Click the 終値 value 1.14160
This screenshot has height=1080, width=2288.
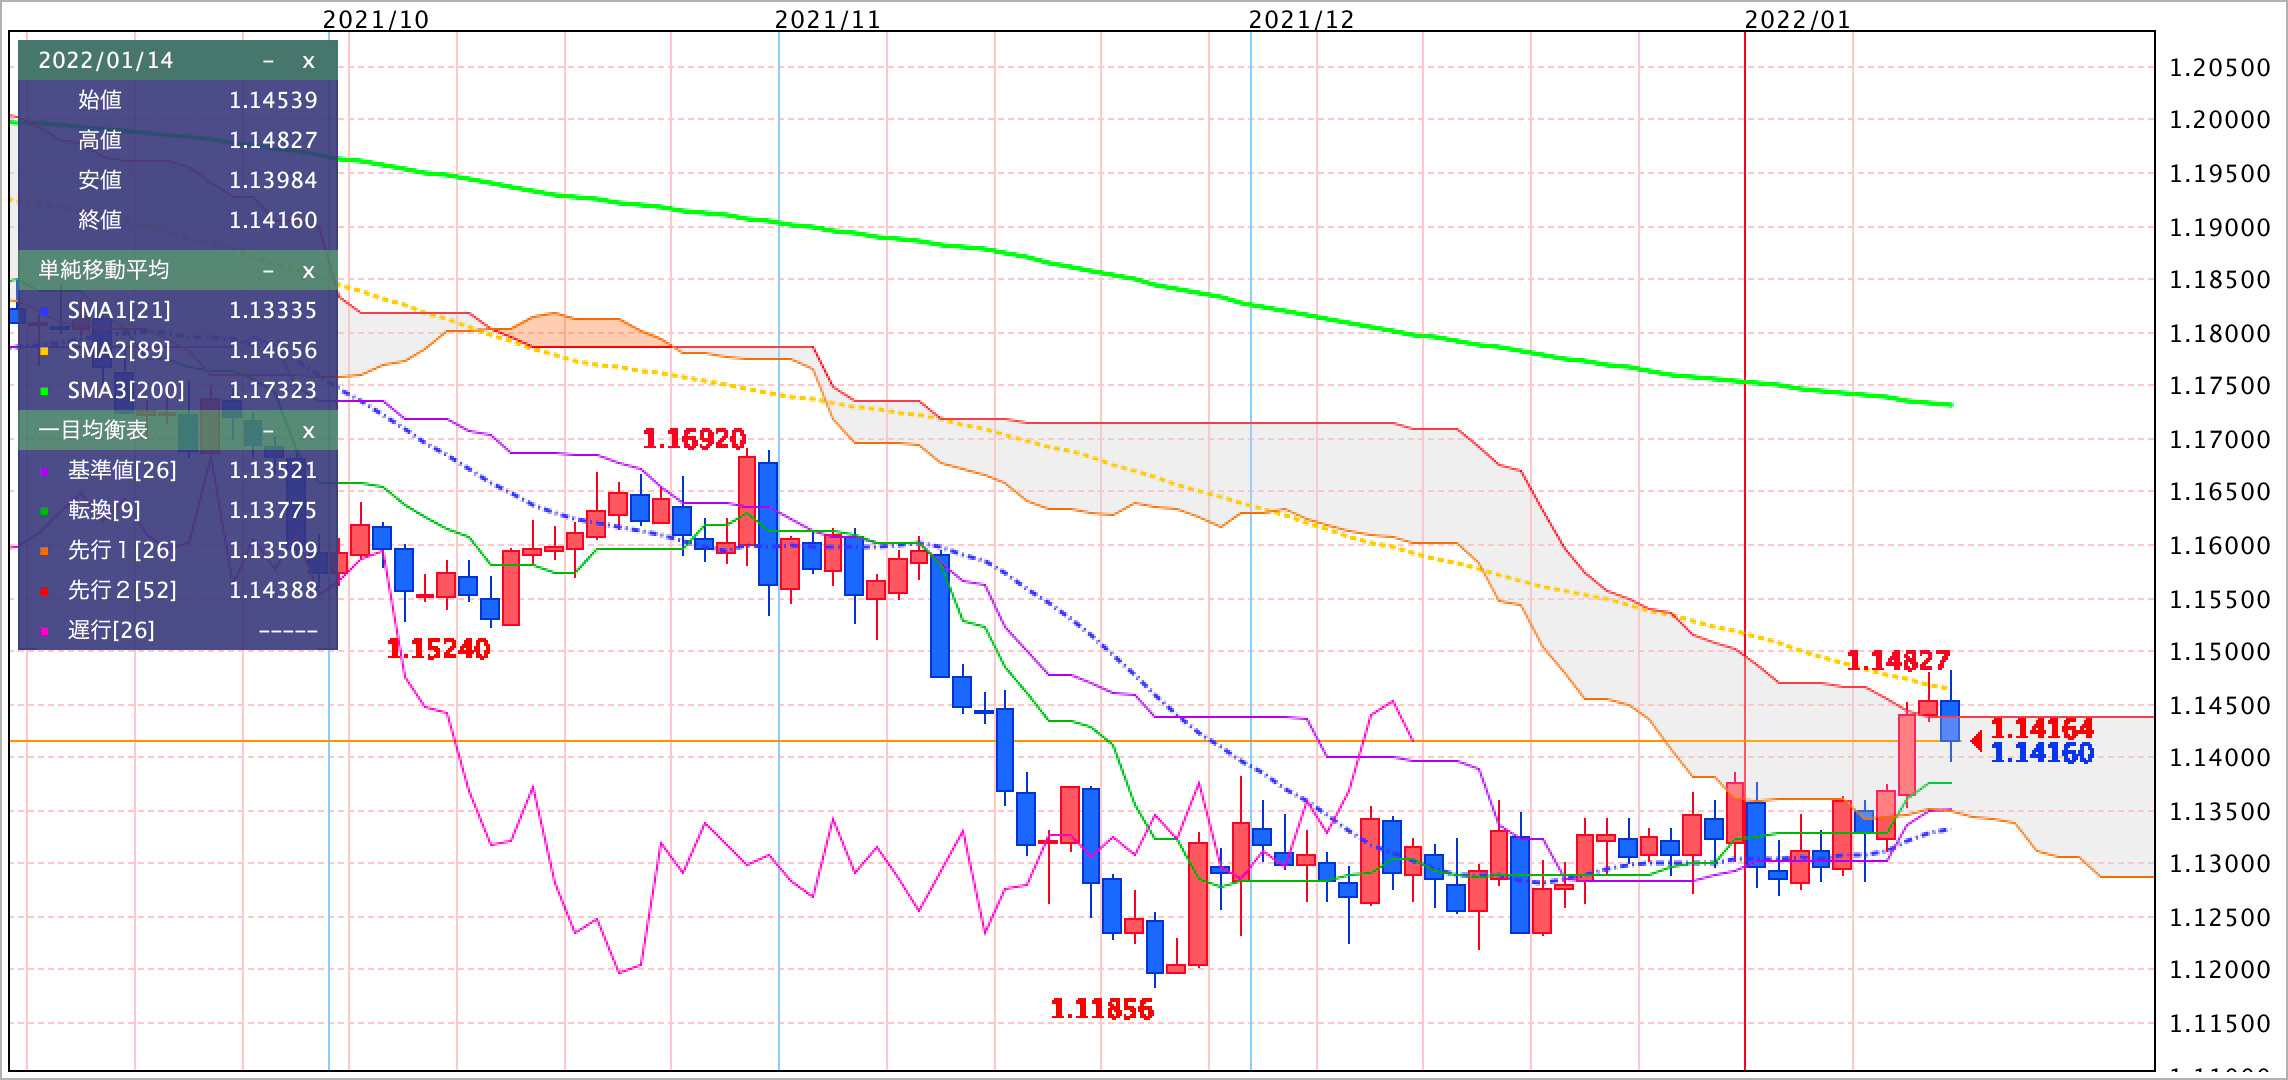(x=273, y=220)
